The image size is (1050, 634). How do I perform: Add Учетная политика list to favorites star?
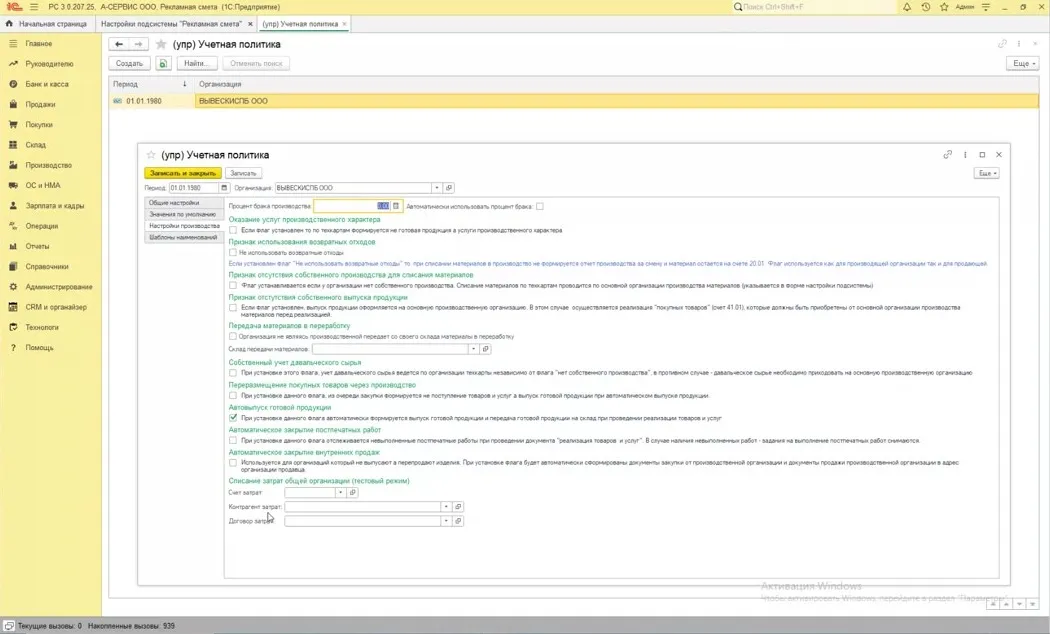pos(161,44)
